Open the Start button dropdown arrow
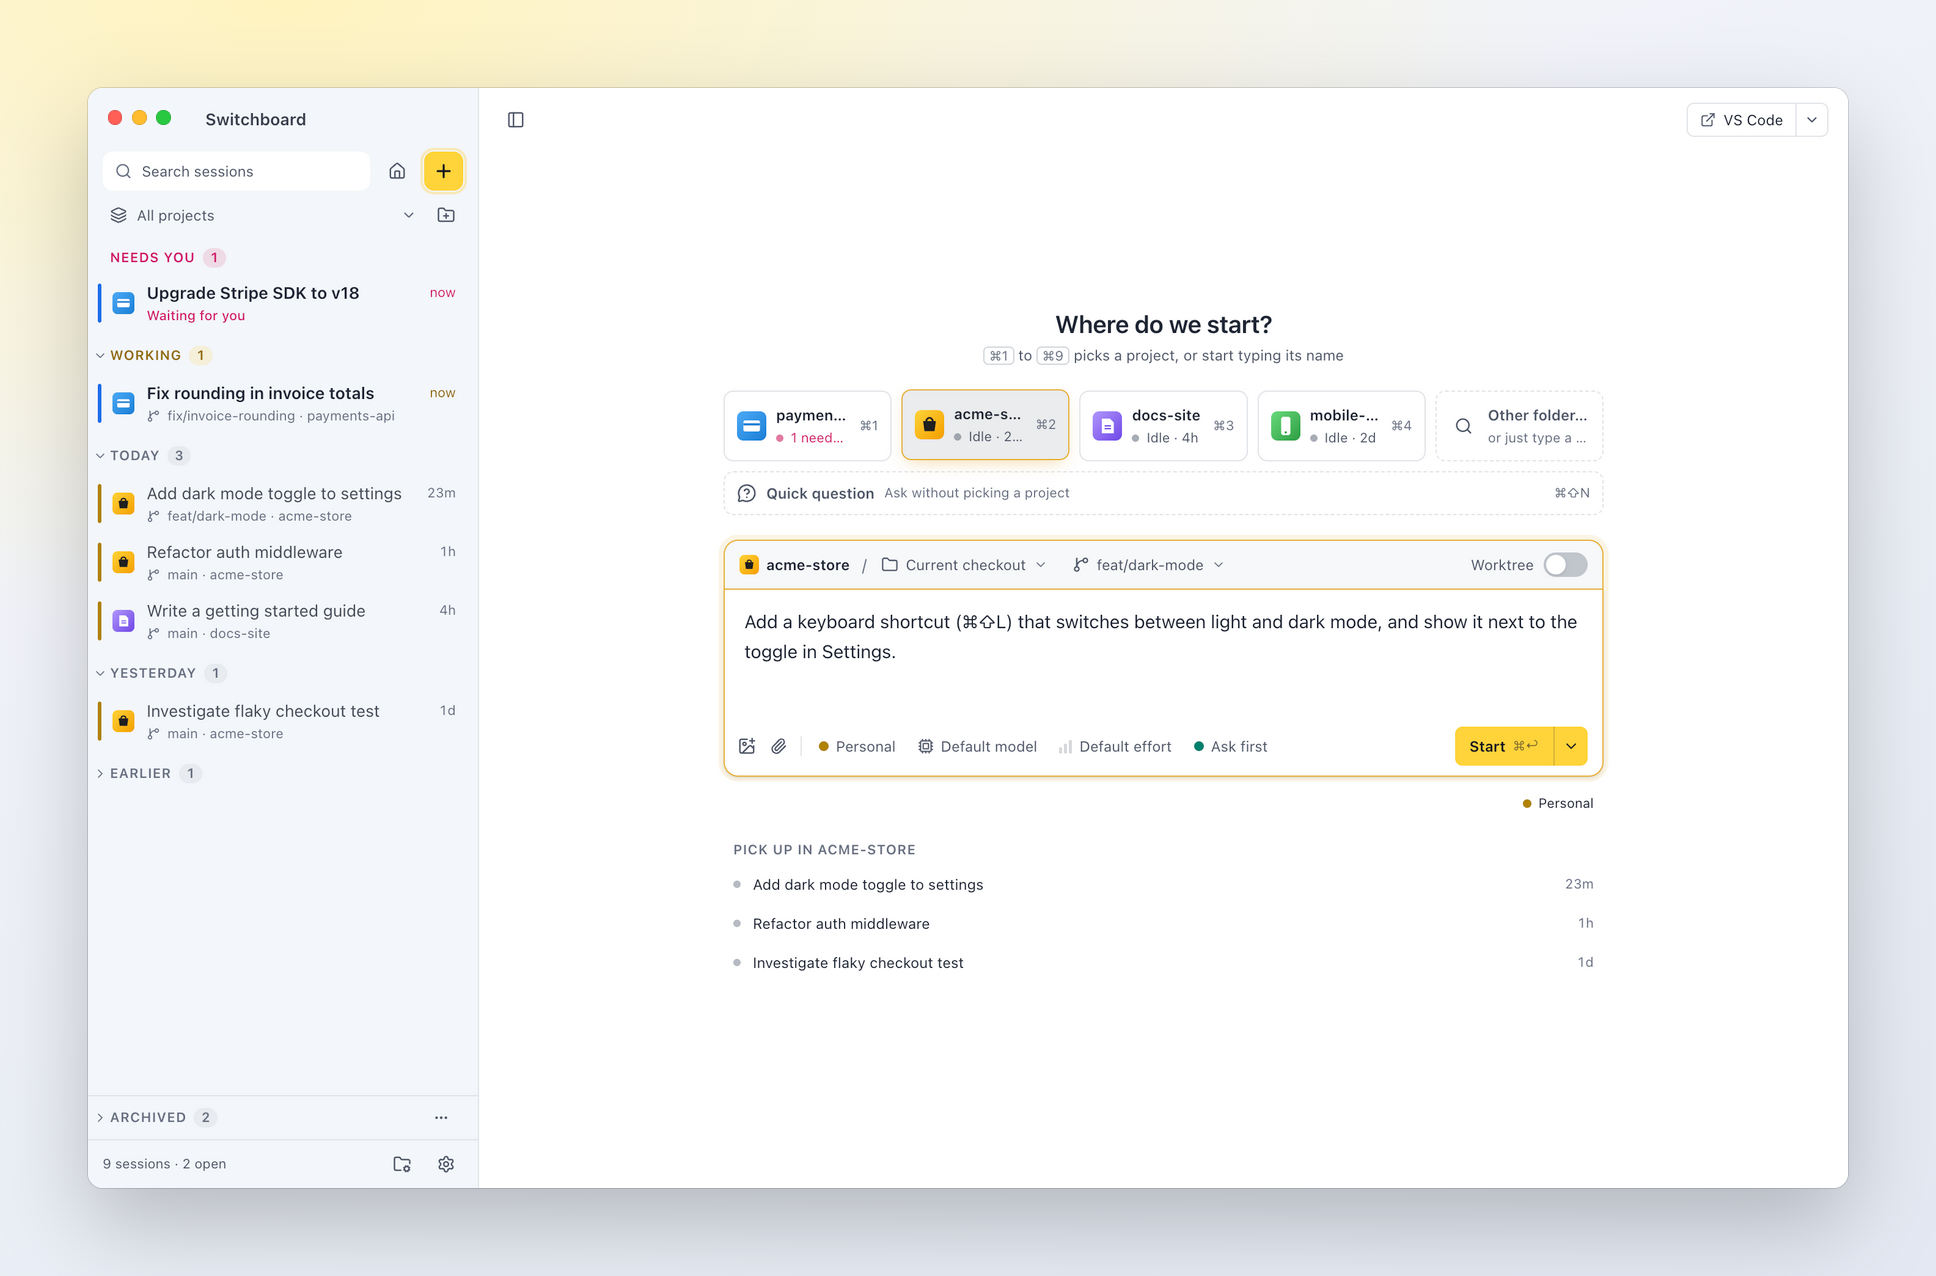Viewport: 1936px width, 1276px height. pyautogui.click(x=1571, y=746)
